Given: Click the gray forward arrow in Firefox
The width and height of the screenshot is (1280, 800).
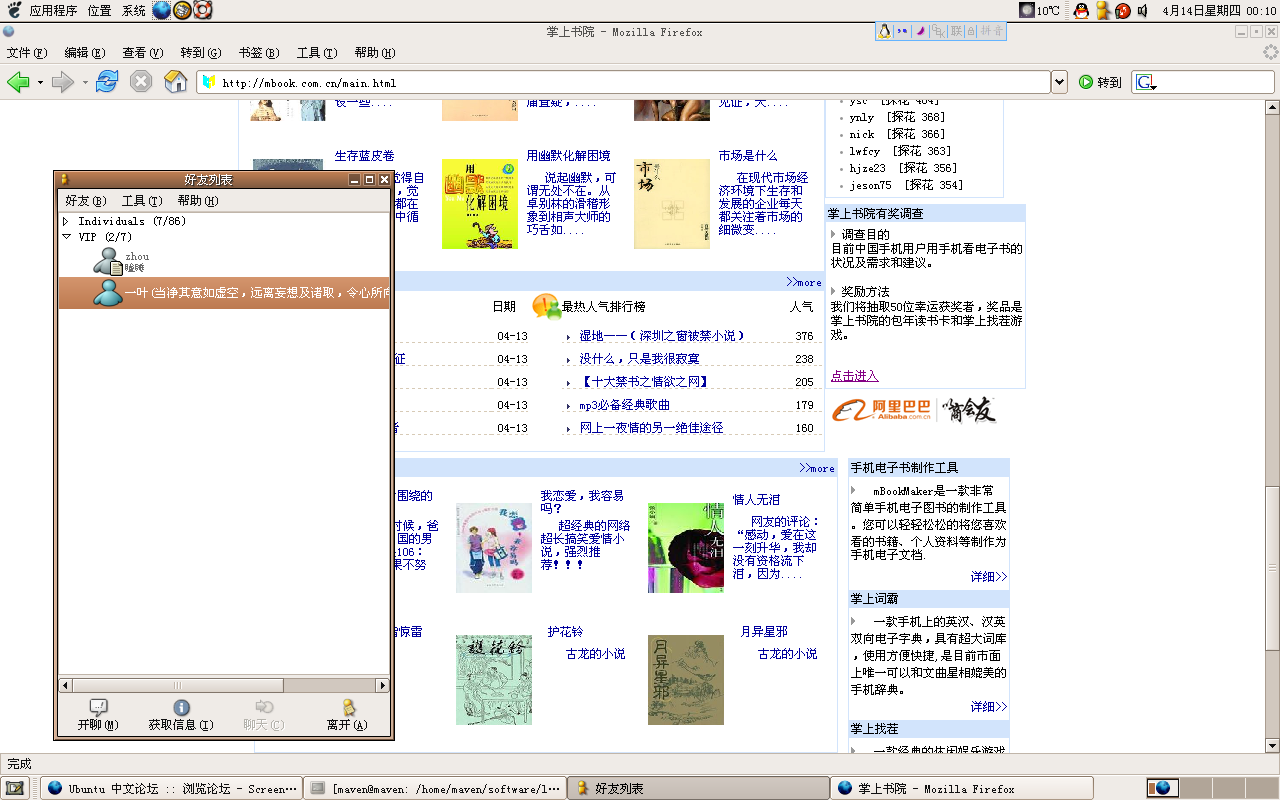Looking at the screenshot, I should click(63, 83).
